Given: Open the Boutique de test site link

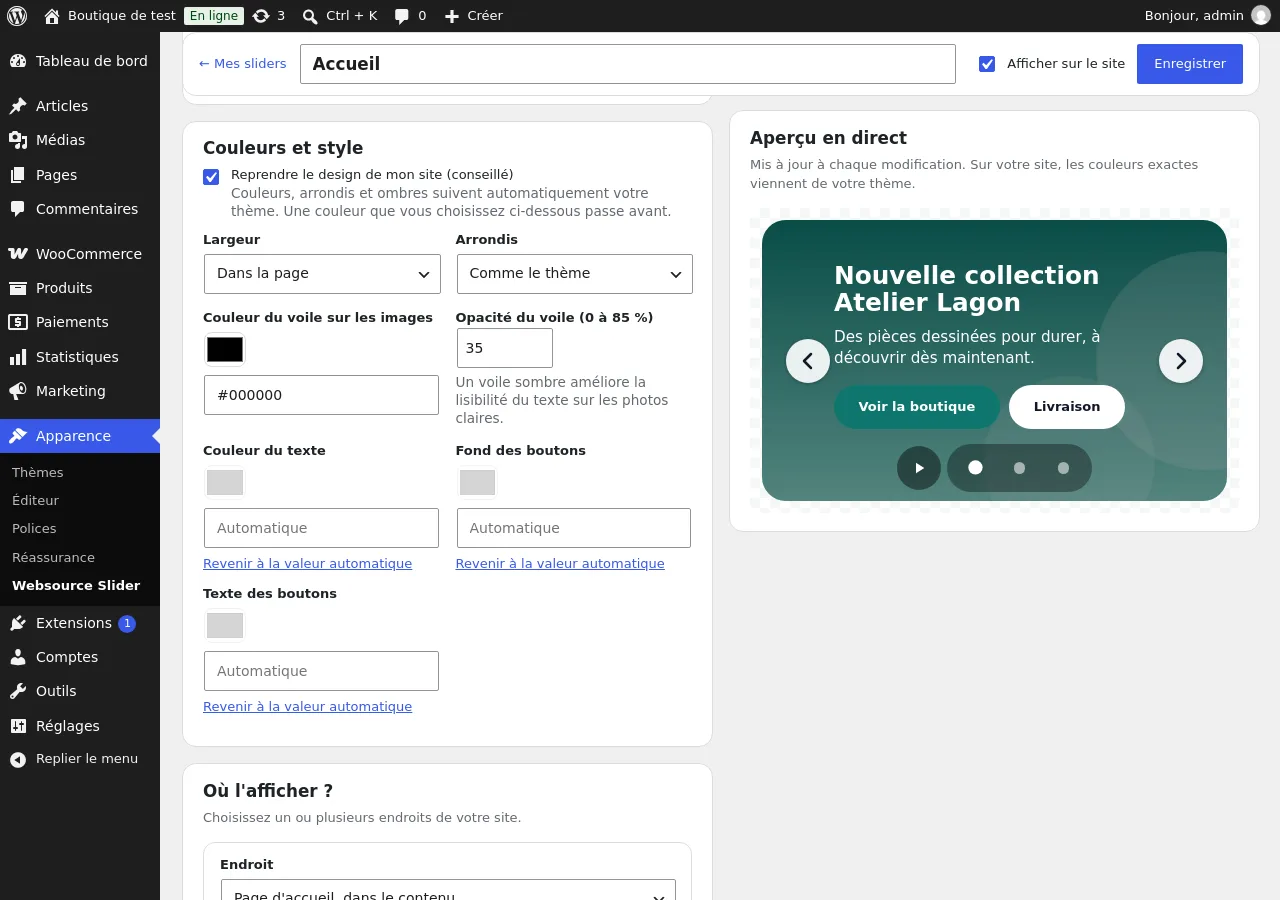Looking at the screenshot, I should click(x=110, y=16).
